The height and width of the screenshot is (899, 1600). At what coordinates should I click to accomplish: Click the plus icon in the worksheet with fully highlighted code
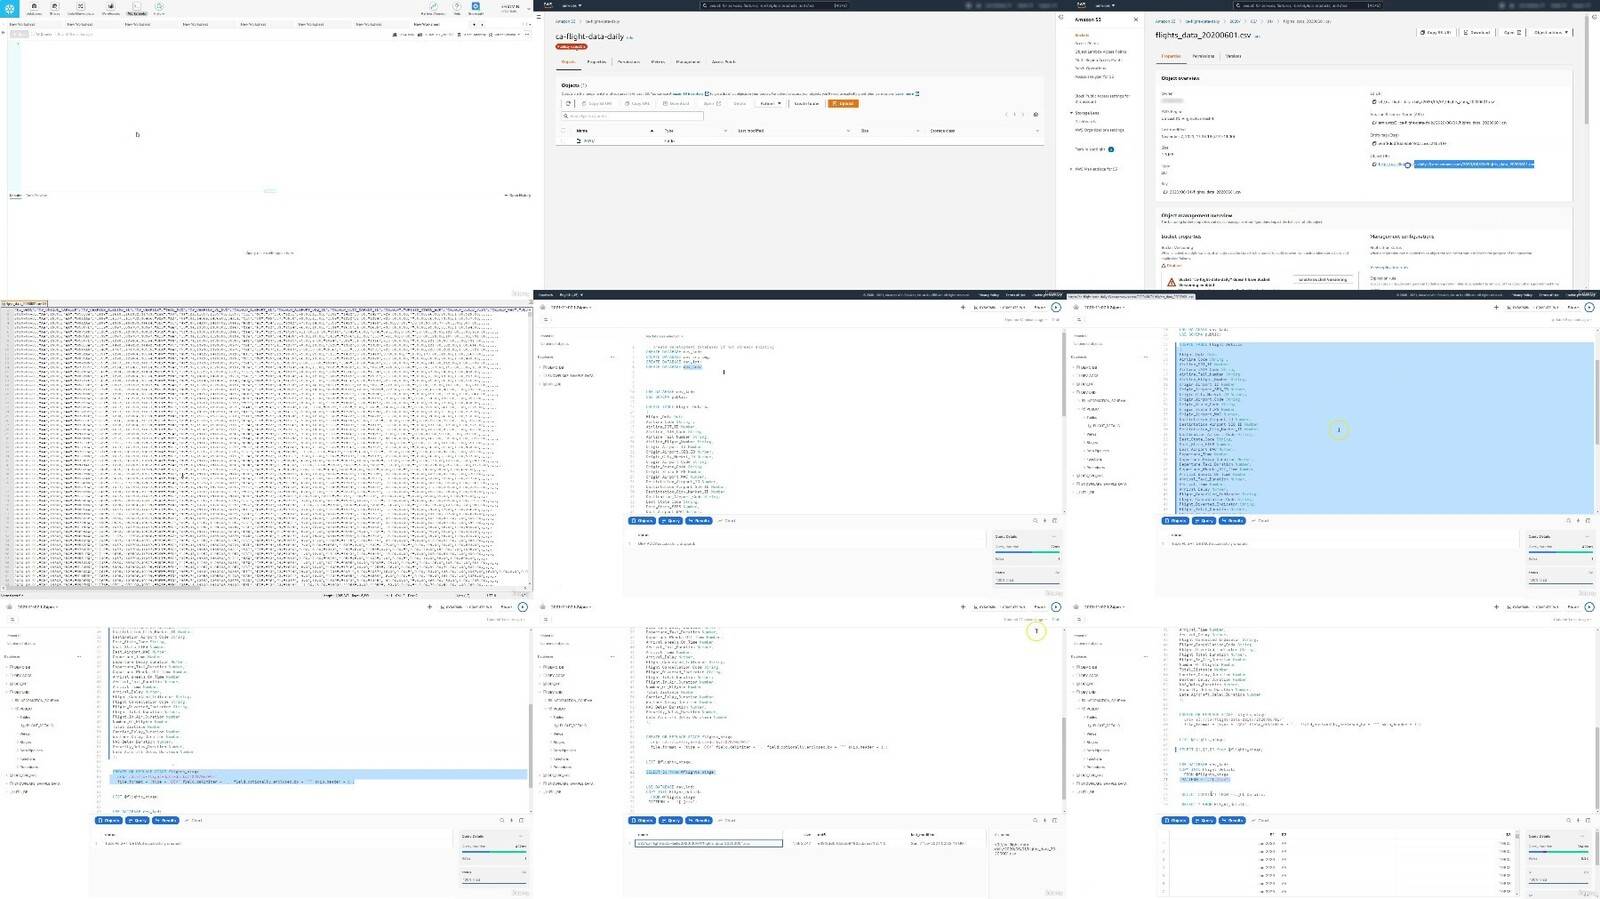point(1496,307)
